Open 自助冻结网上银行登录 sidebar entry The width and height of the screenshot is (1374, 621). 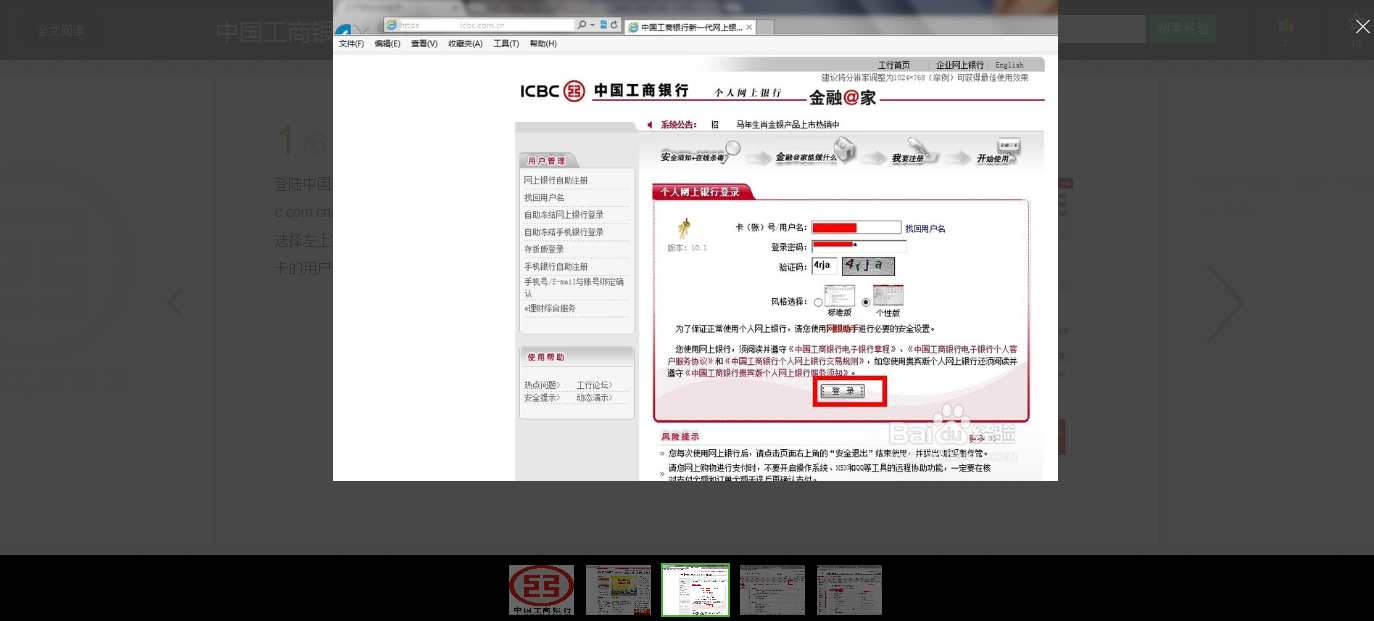click(564, 215)
